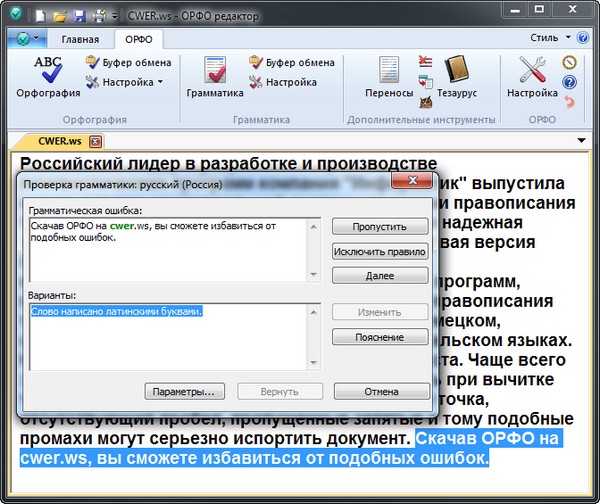The height and width of the screenshot is (504, 600).
Task: Open the Грамматика check tool
Action: pyautogui.click(x=214, y=76)
